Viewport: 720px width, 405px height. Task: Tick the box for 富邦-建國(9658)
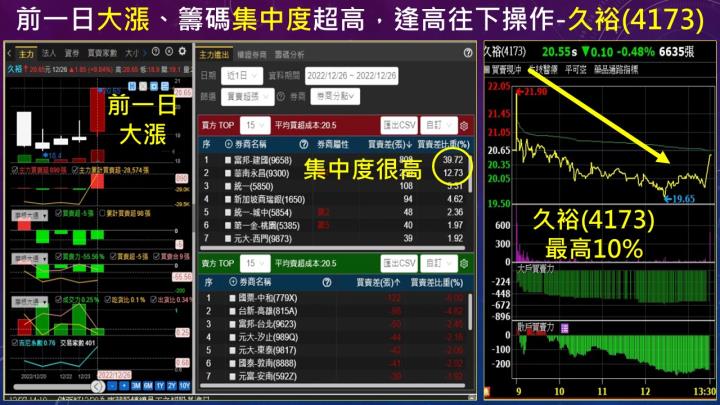(x=228, y=160)
